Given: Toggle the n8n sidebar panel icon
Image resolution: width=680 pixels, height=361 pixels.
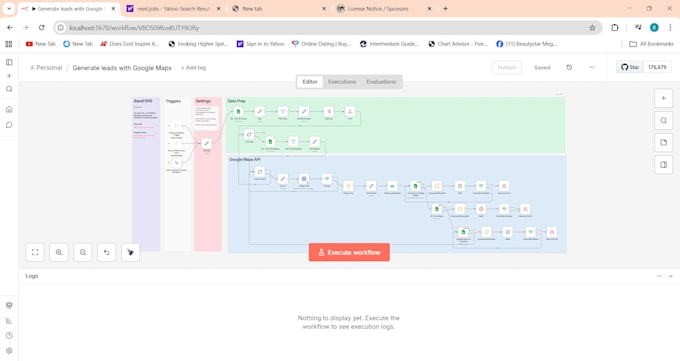Looking at the screenshot, I should (9, 62).
